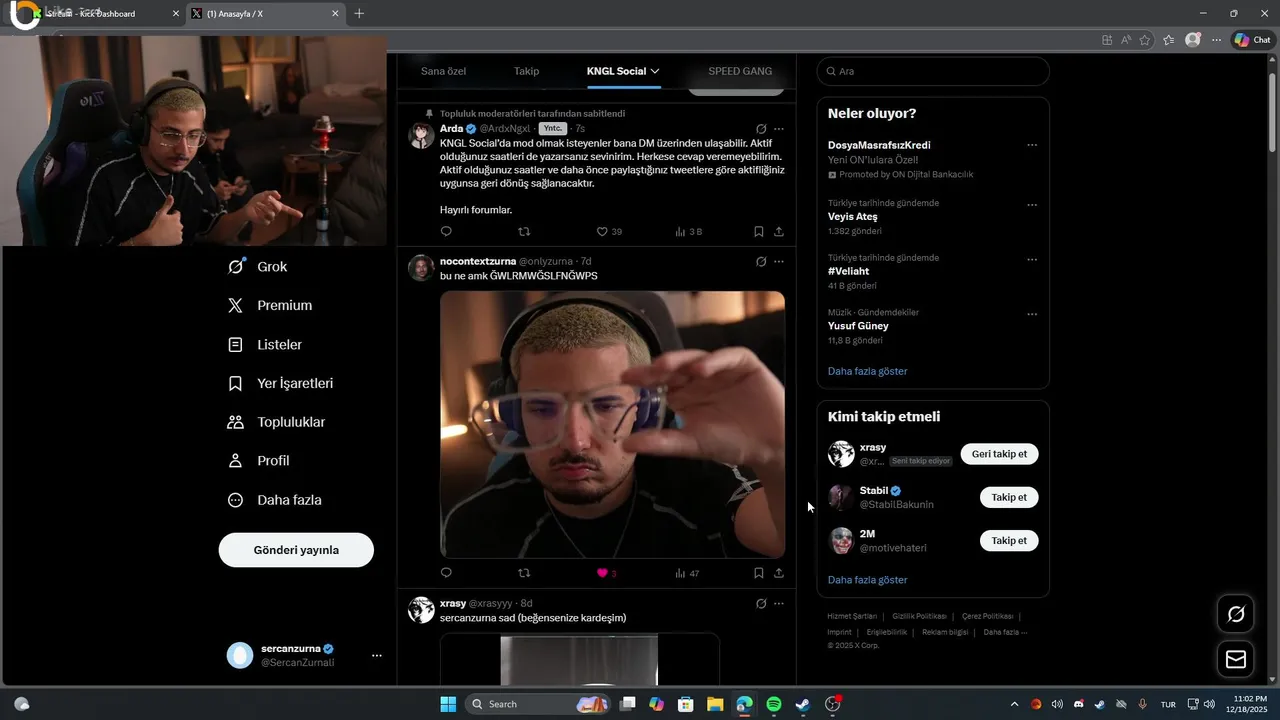
Task: Click the Ara search field
Action: 933,71
